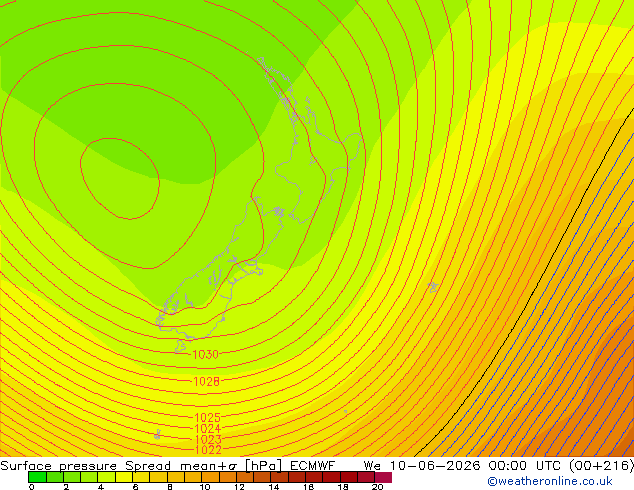Viewport: 634px width, 490px height.
Task: Click the 1025 isobar label
Action: pyautogui.click(x=207, y=418)
